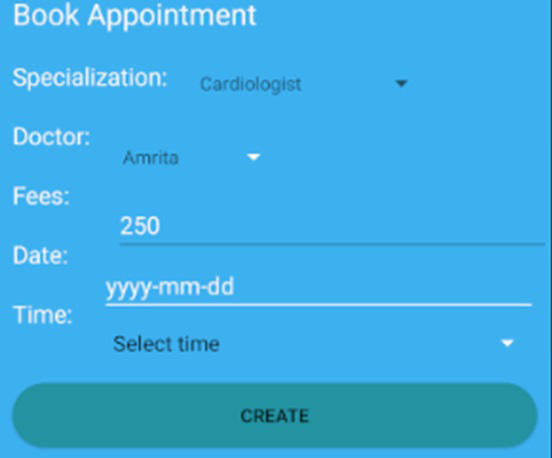
Task: Select the Amrita doctor spinner text
Action: pos(151,157)
